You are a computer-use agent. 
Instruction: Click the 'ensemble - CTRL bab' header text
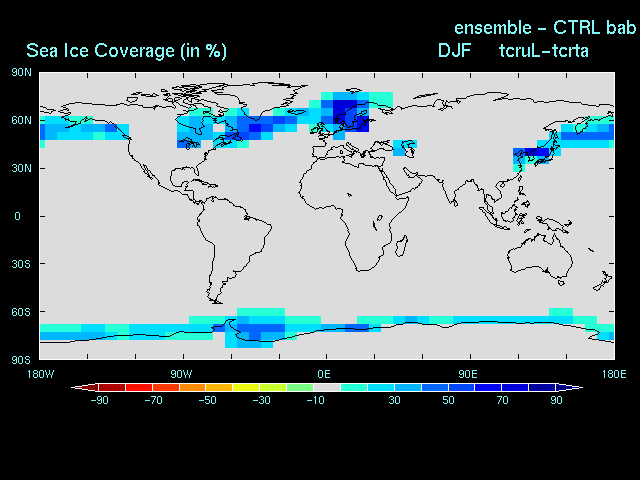[x=545, y=26]
